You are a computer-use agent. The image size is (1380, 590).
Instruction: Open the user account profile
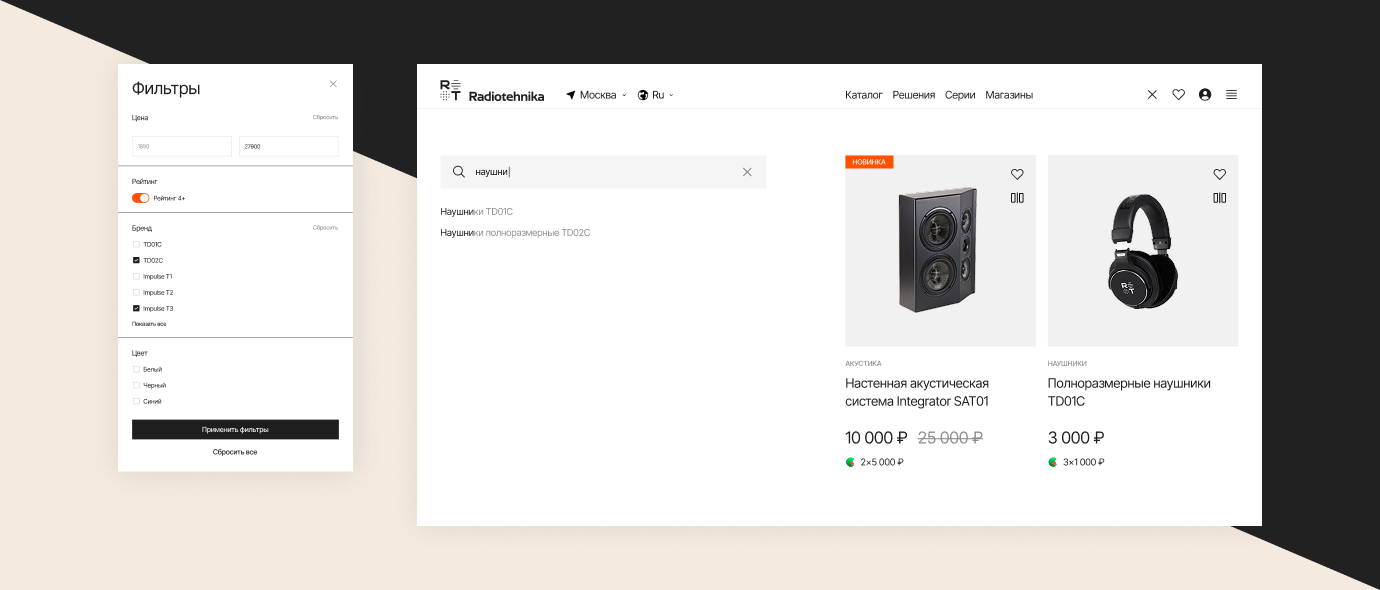click(x=1204, y=95)
